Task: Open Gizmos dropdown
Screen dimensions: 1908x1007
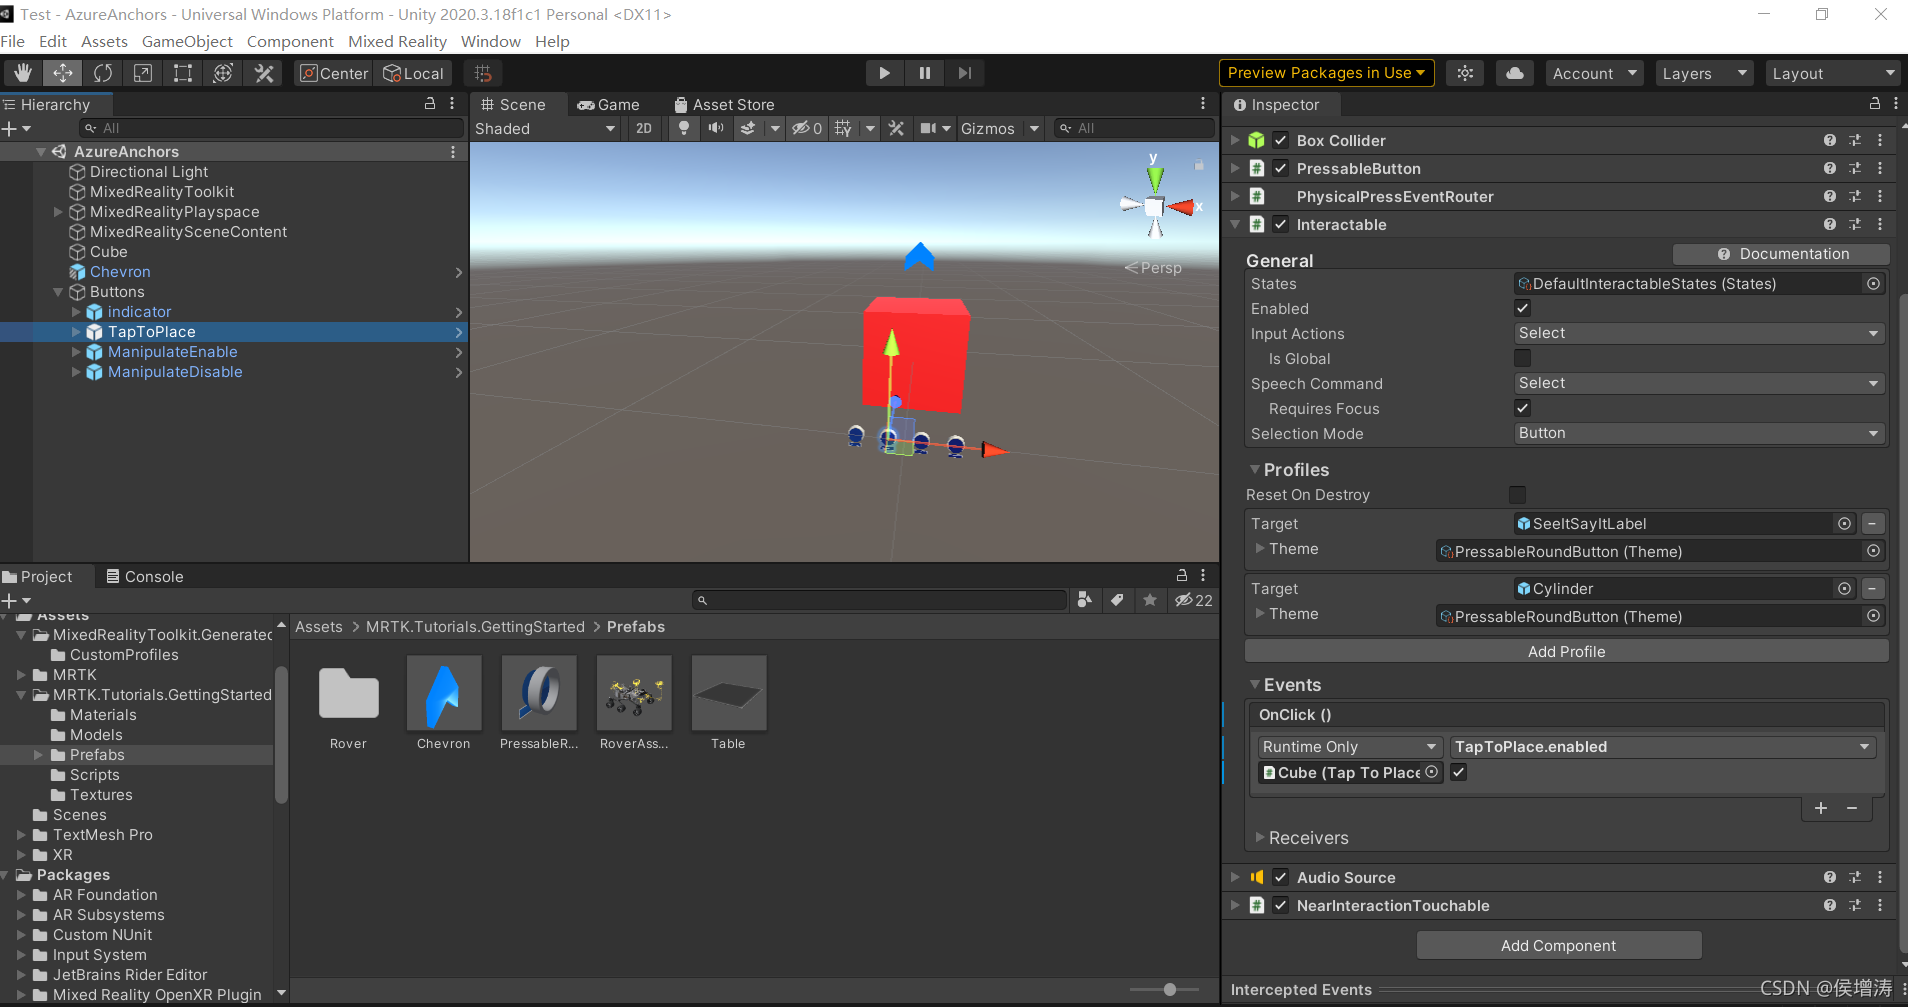Action: (x=1000, y=128)
